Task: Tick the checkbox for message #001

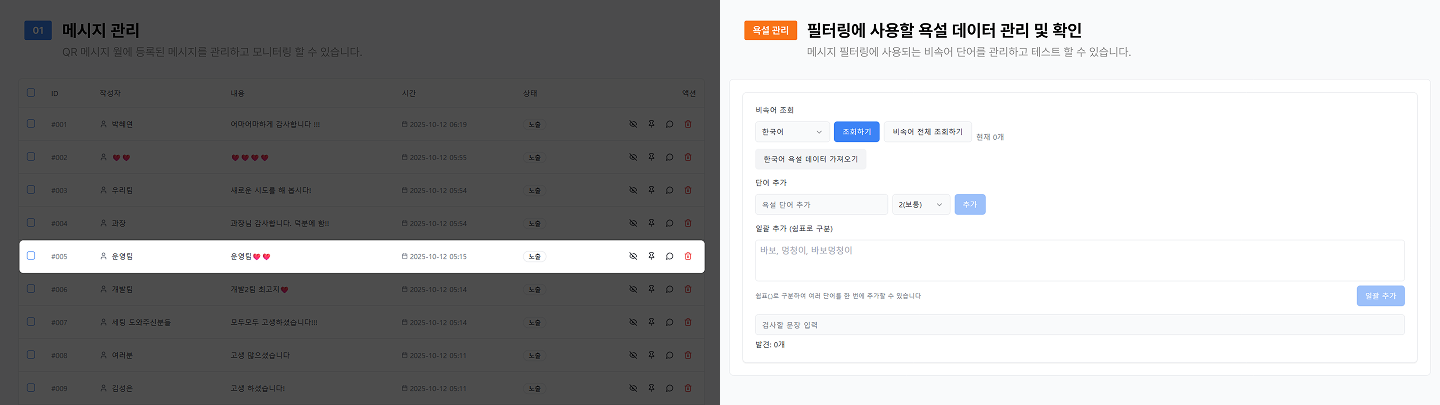Action: point(31,124)
